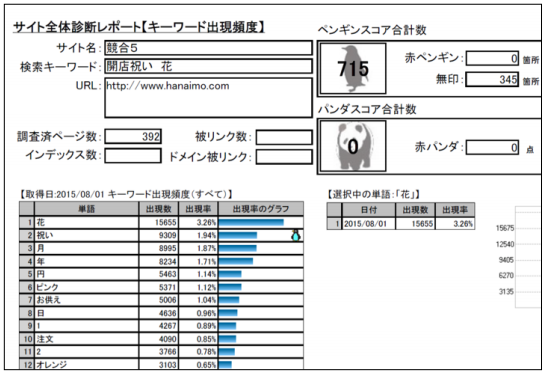Image resolution: width=546 pixels, height=374 pixels.
Task: Click the blue frequency bar for 月
Action: click(x=237, y=248)
